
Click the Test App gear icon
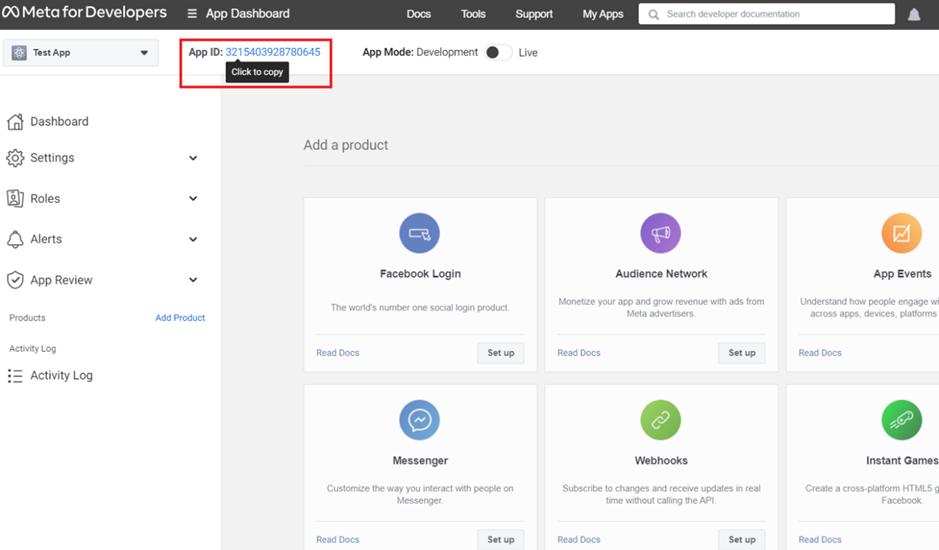coord(19,53)
